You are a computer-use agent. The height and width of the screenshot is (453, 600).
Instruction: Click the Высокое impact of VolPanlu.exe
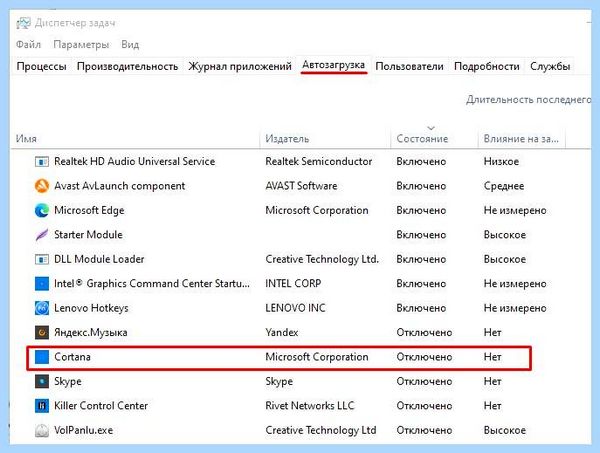click(504, 430)
